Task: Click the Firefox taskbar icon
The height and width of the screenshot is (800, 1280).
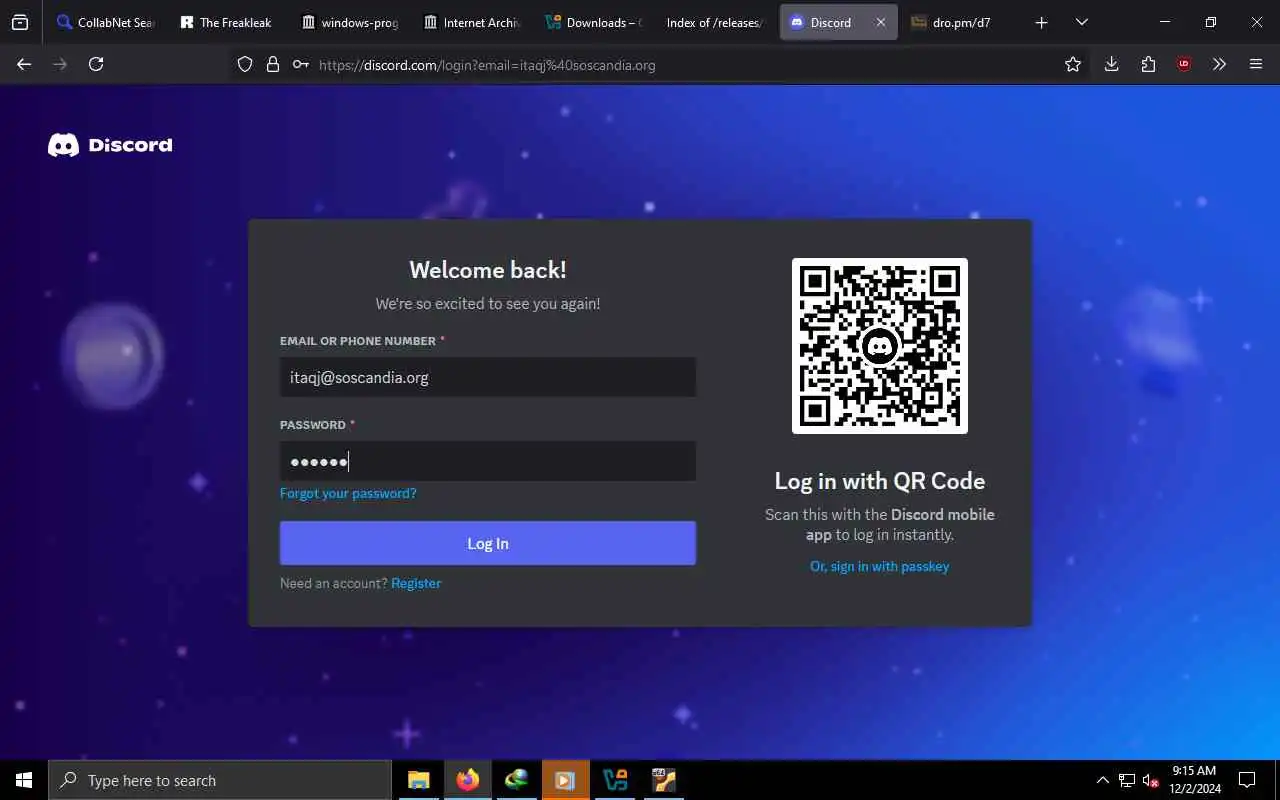Action: click(x=467, y=780)
